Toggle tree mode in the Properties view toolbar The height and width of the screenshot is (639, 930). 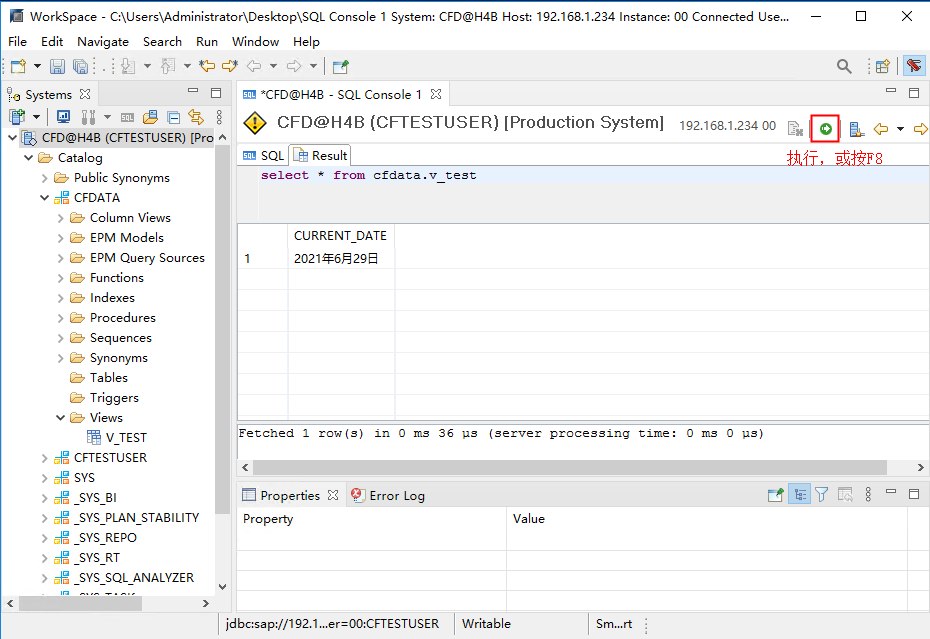tap(800, 494)
